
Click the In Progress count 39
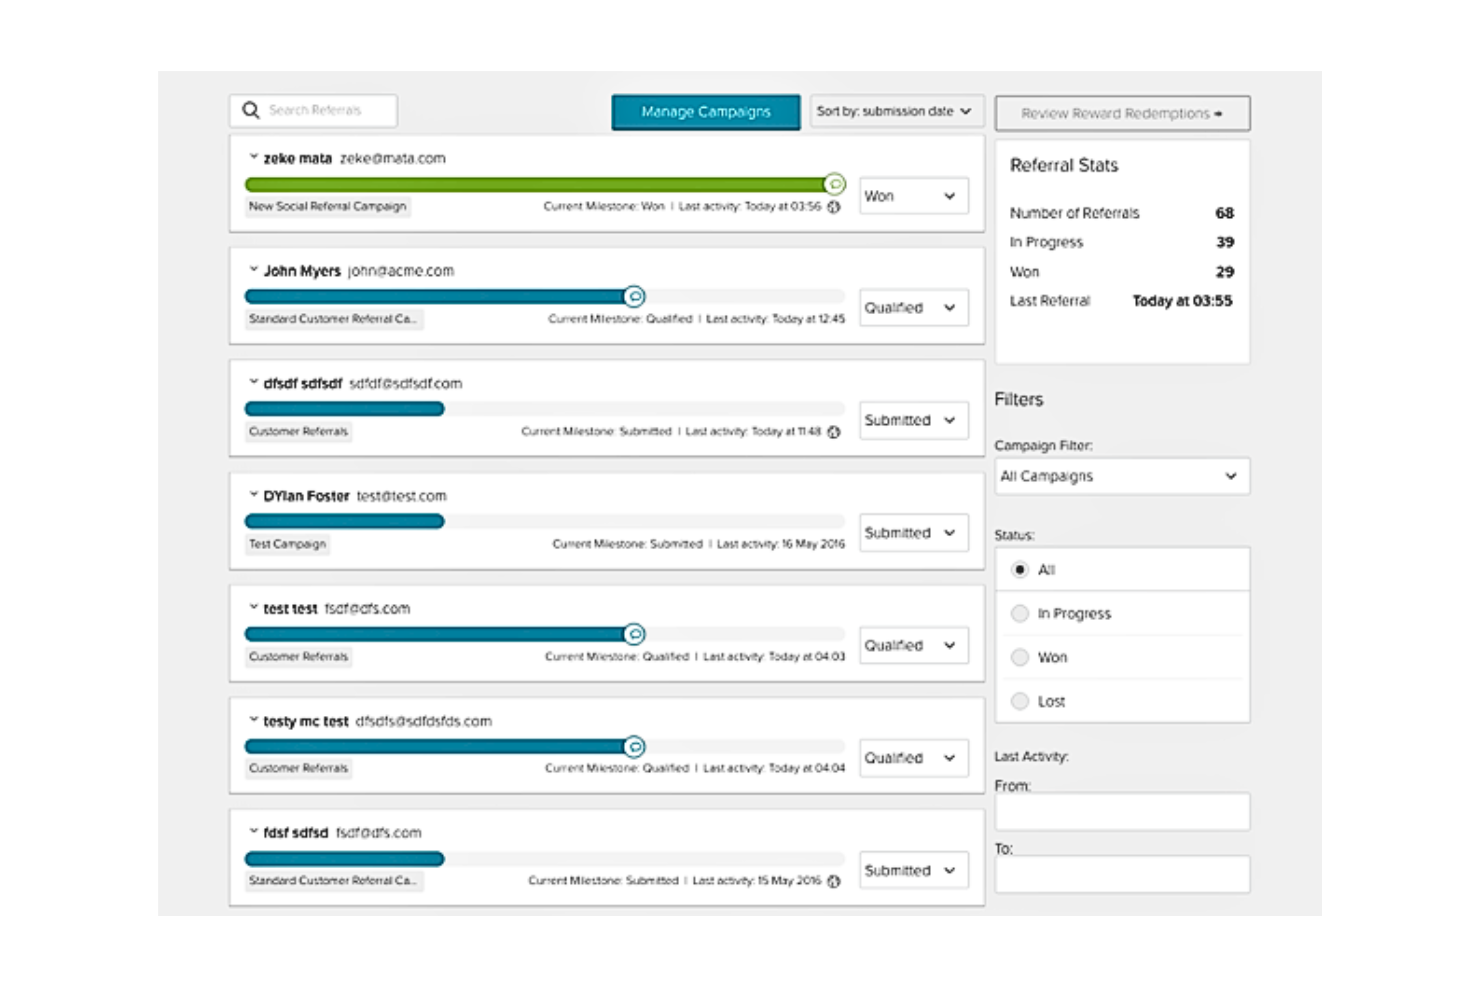pyautogui.click(x=1225, y=242)
